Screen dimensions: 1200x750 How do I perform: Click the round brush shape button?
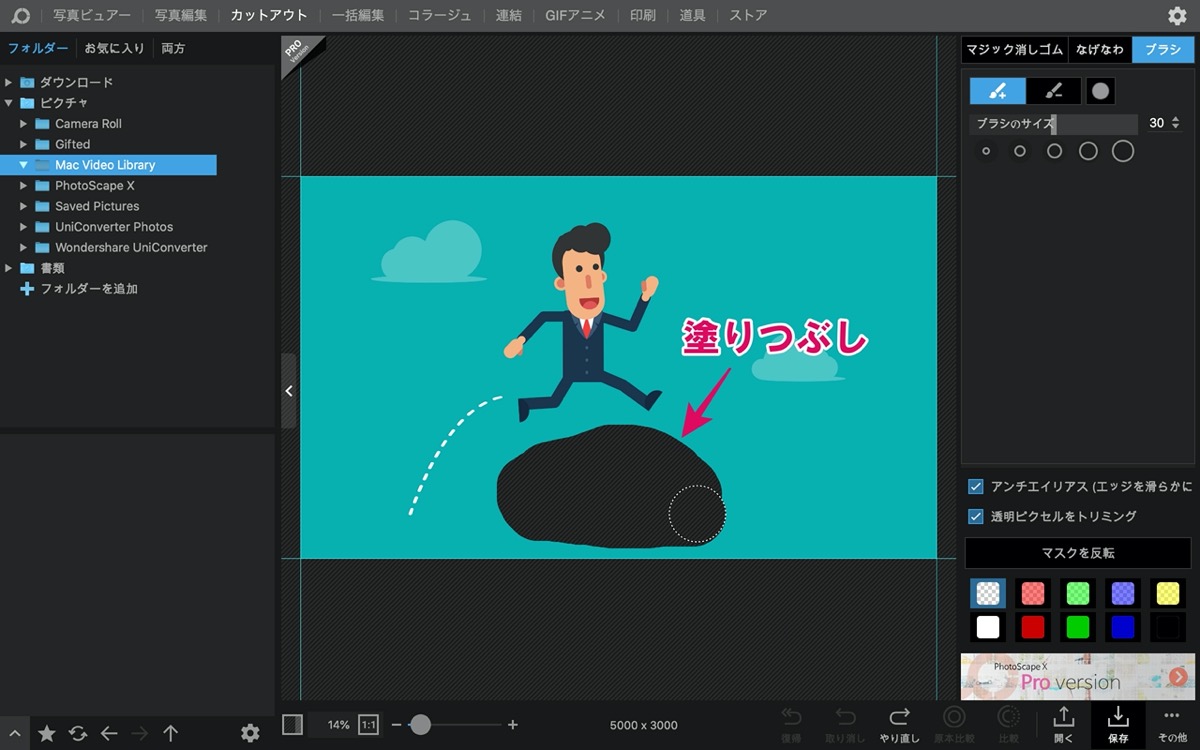(x=1100, y=91)
